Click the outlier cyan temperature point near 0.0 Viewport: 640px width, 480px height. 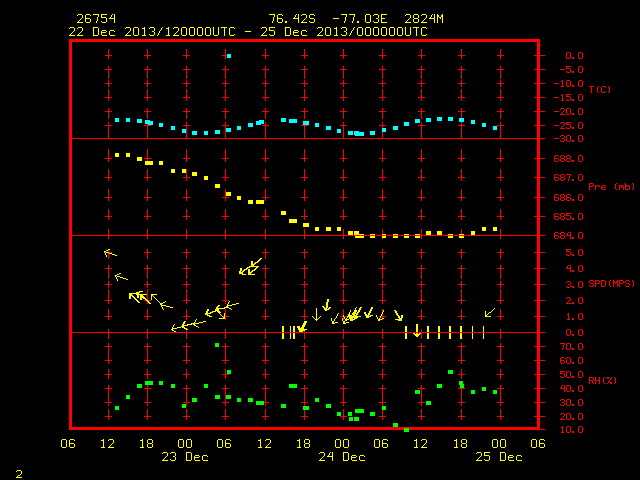[x=229, y=56]
